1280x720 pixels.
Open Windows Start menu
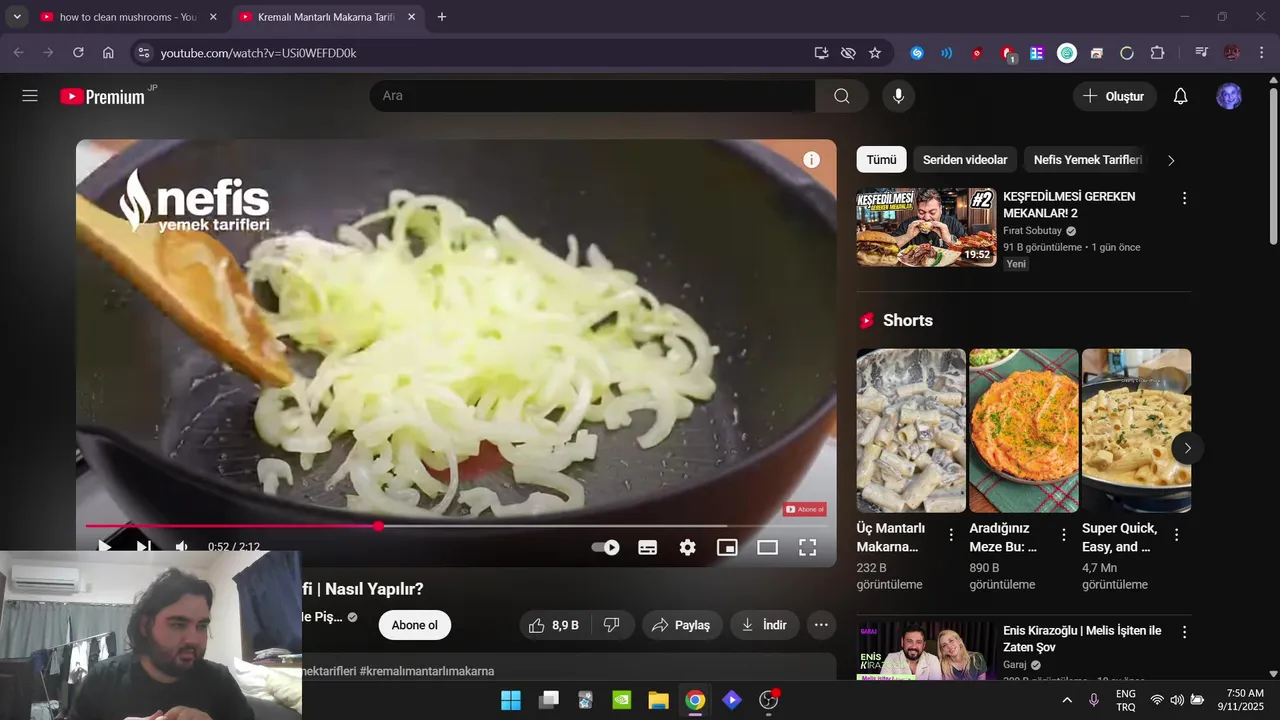pos(511,700)
